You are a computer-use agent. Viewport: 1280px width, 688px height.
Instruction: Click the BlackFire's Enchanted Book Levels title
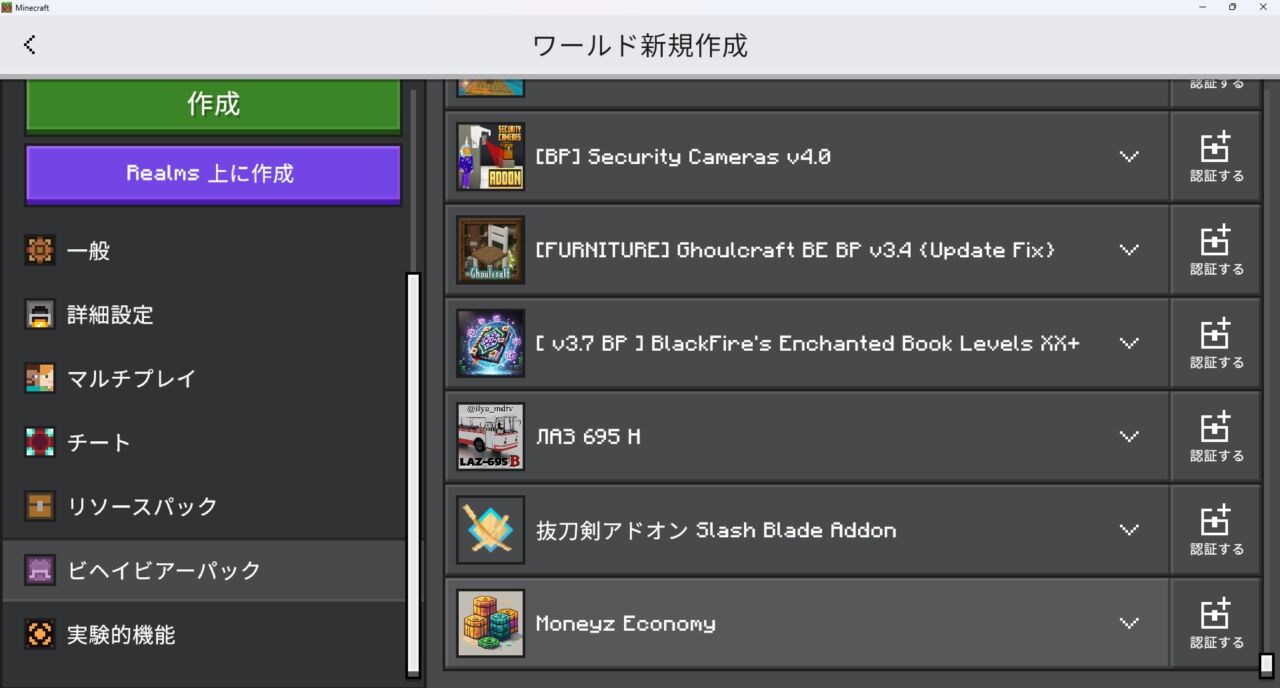[808, 343]
